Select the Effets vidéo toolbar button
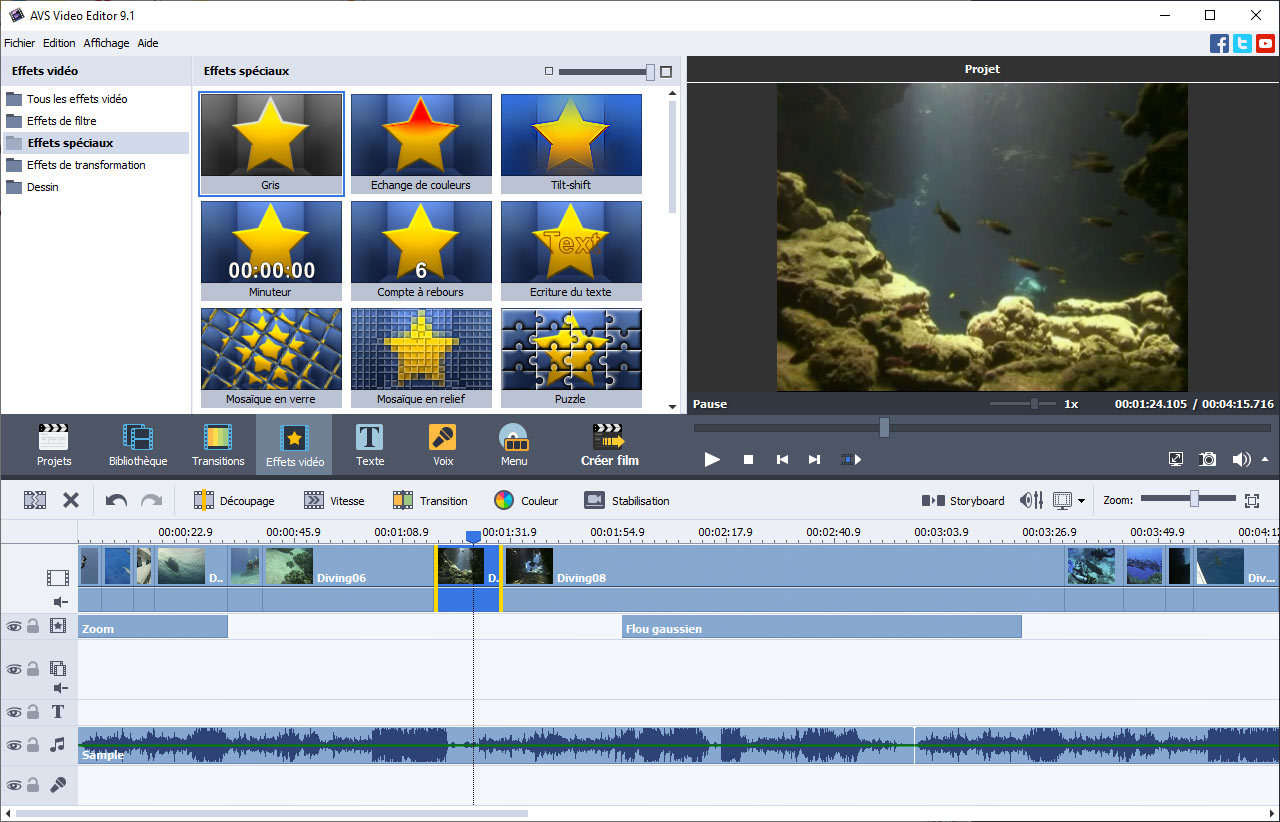This screenshot has width=1280, height=822. tap(294, 445)
